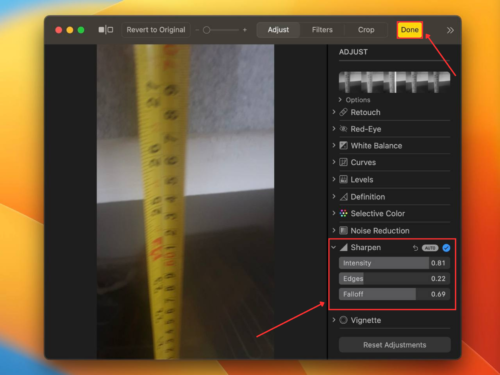Adjust the Sharpen Falloff slider
This screenshot has height=375, width=500.
pos(394,294)
